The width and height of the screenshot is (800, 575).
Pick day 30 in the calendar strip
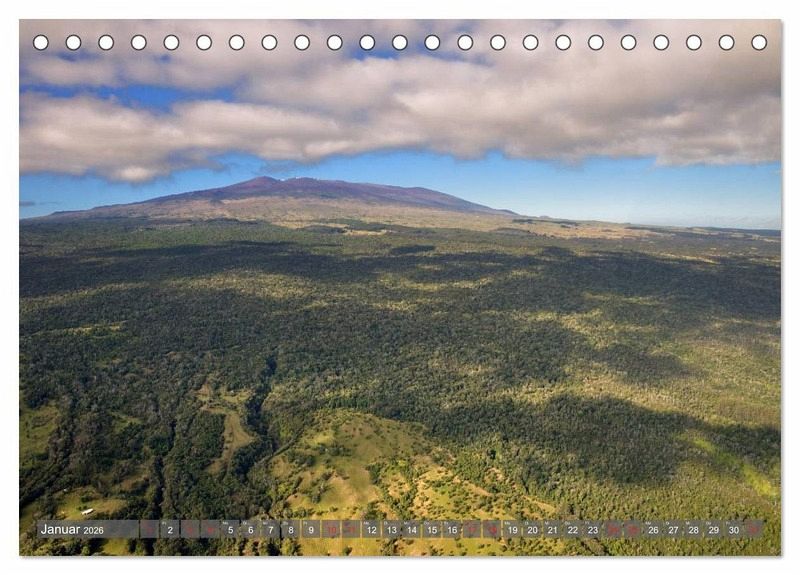(x=734, y=529)
